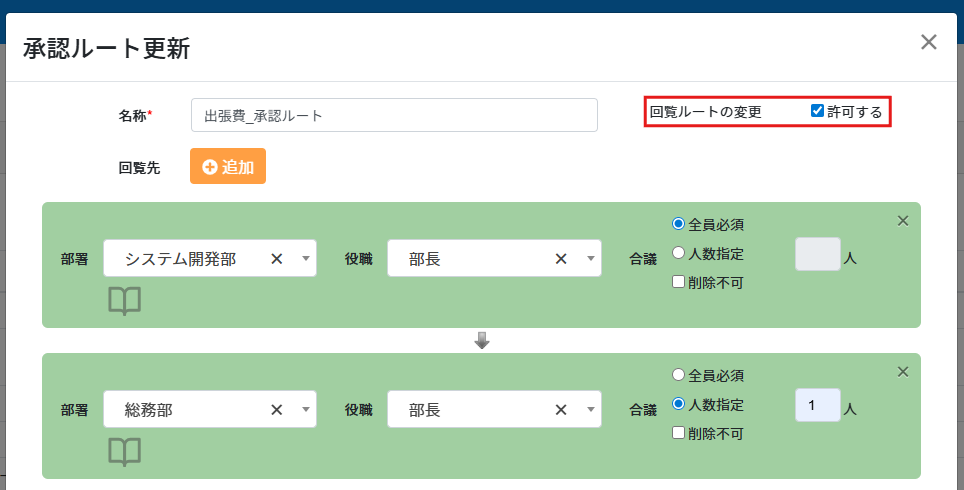The height and width of the screenshot is (490, 964).
Task: Remove the second approval step with its X
Action: pos(902,372)
